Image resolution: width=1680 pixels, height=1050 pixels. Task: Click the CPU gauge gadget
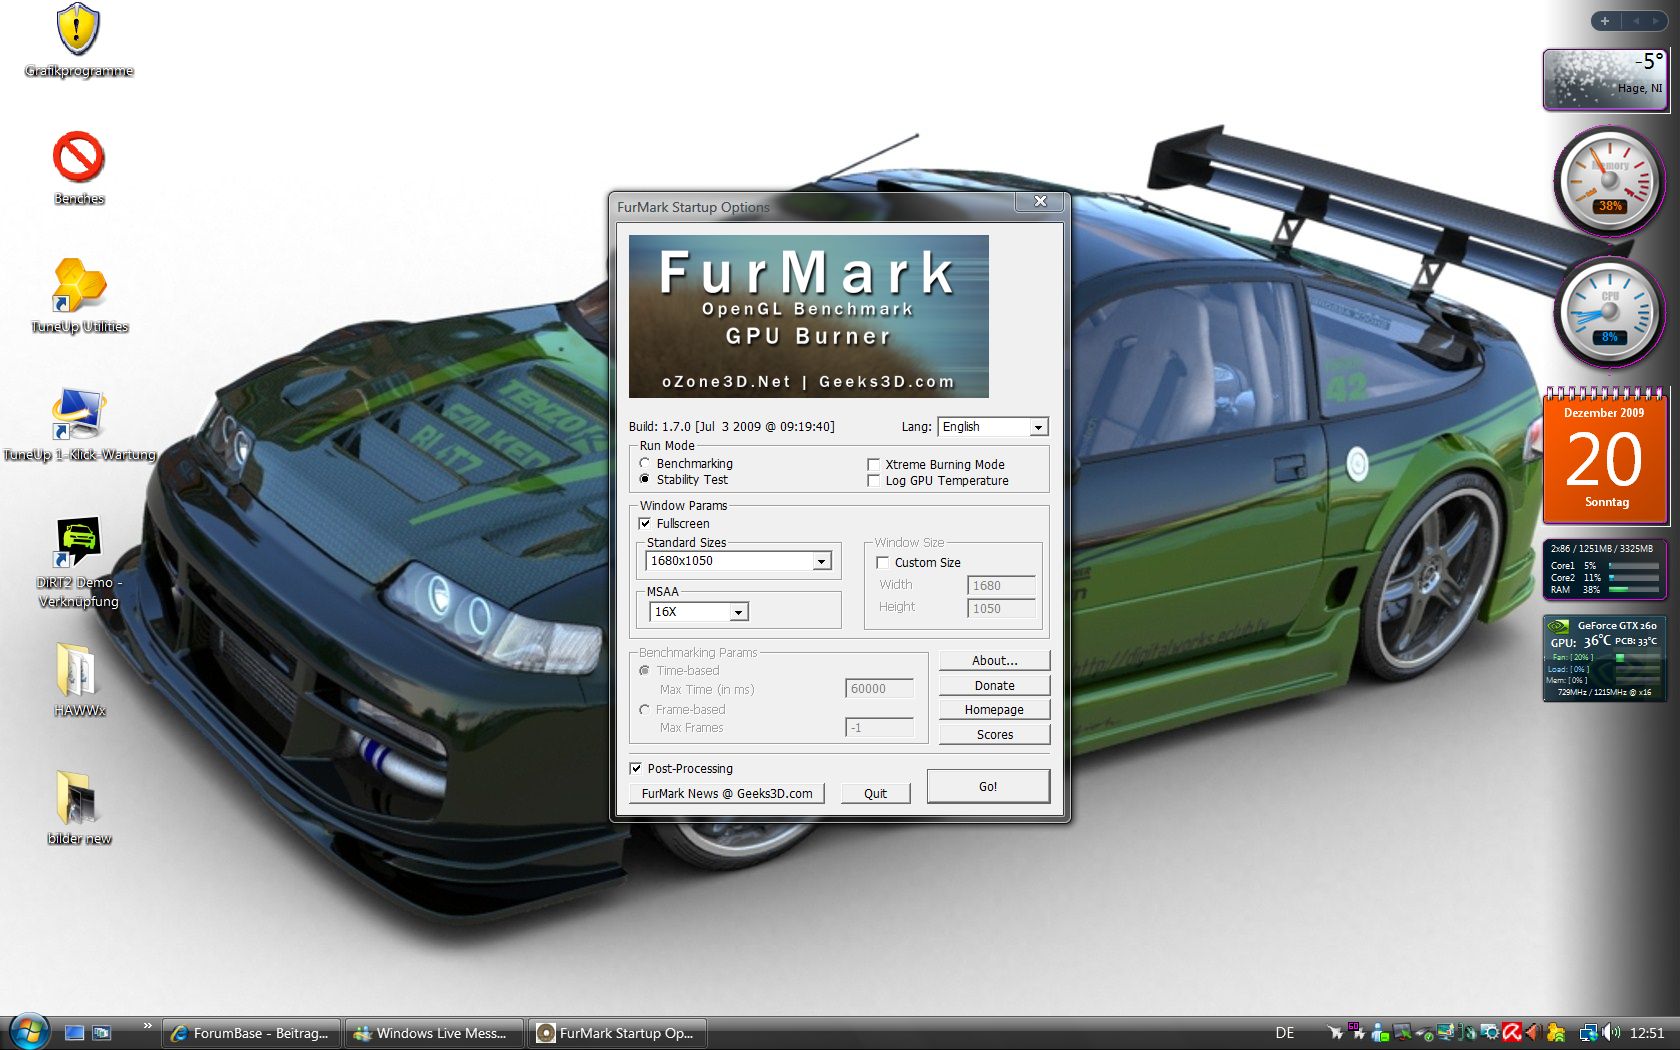coord(1609,312)
